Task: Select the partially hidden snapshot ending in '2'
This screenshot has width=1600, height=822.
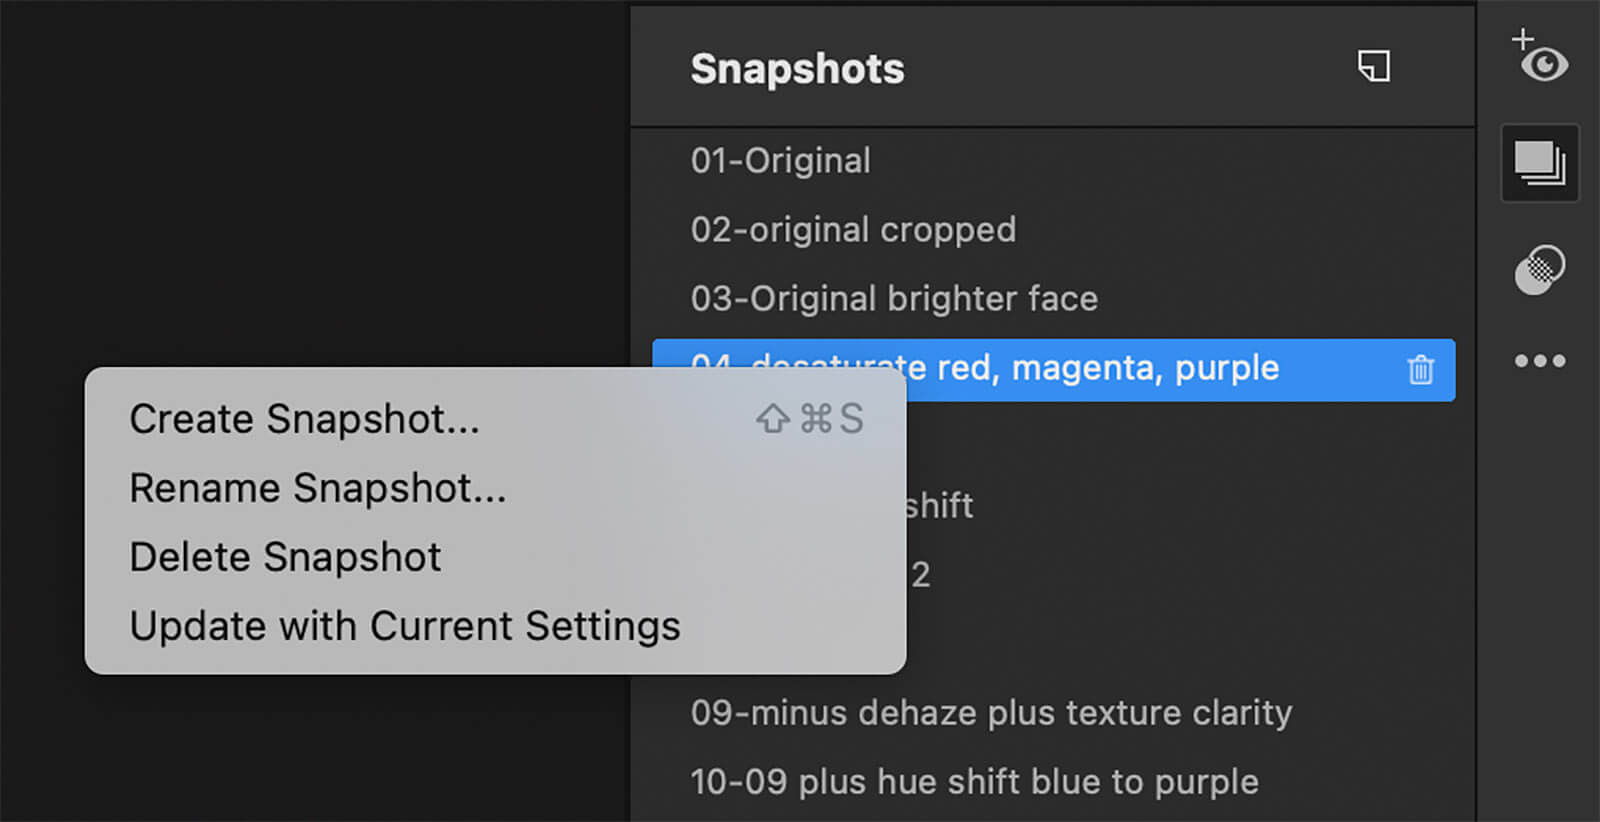Action: click(x=922, y=572)
